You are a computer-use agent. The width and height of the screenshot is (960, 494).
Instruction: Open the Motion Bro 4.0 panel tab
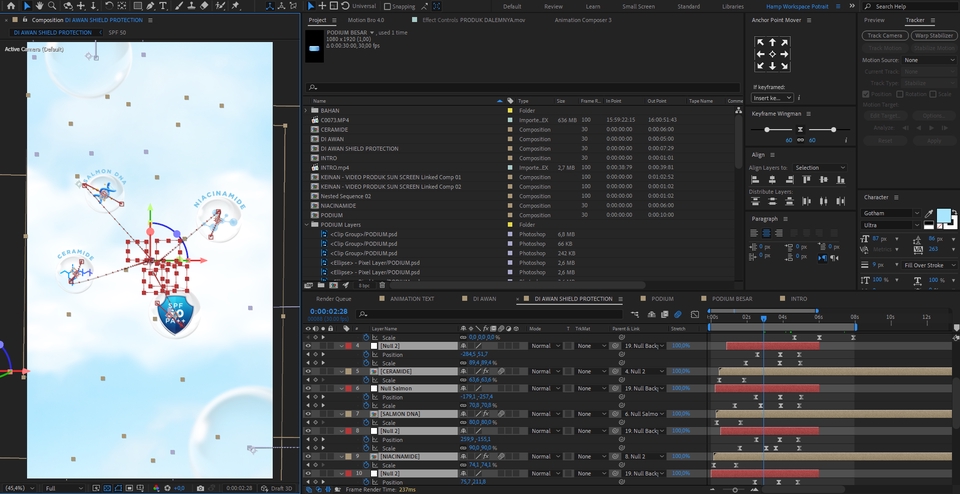[366, 20]
